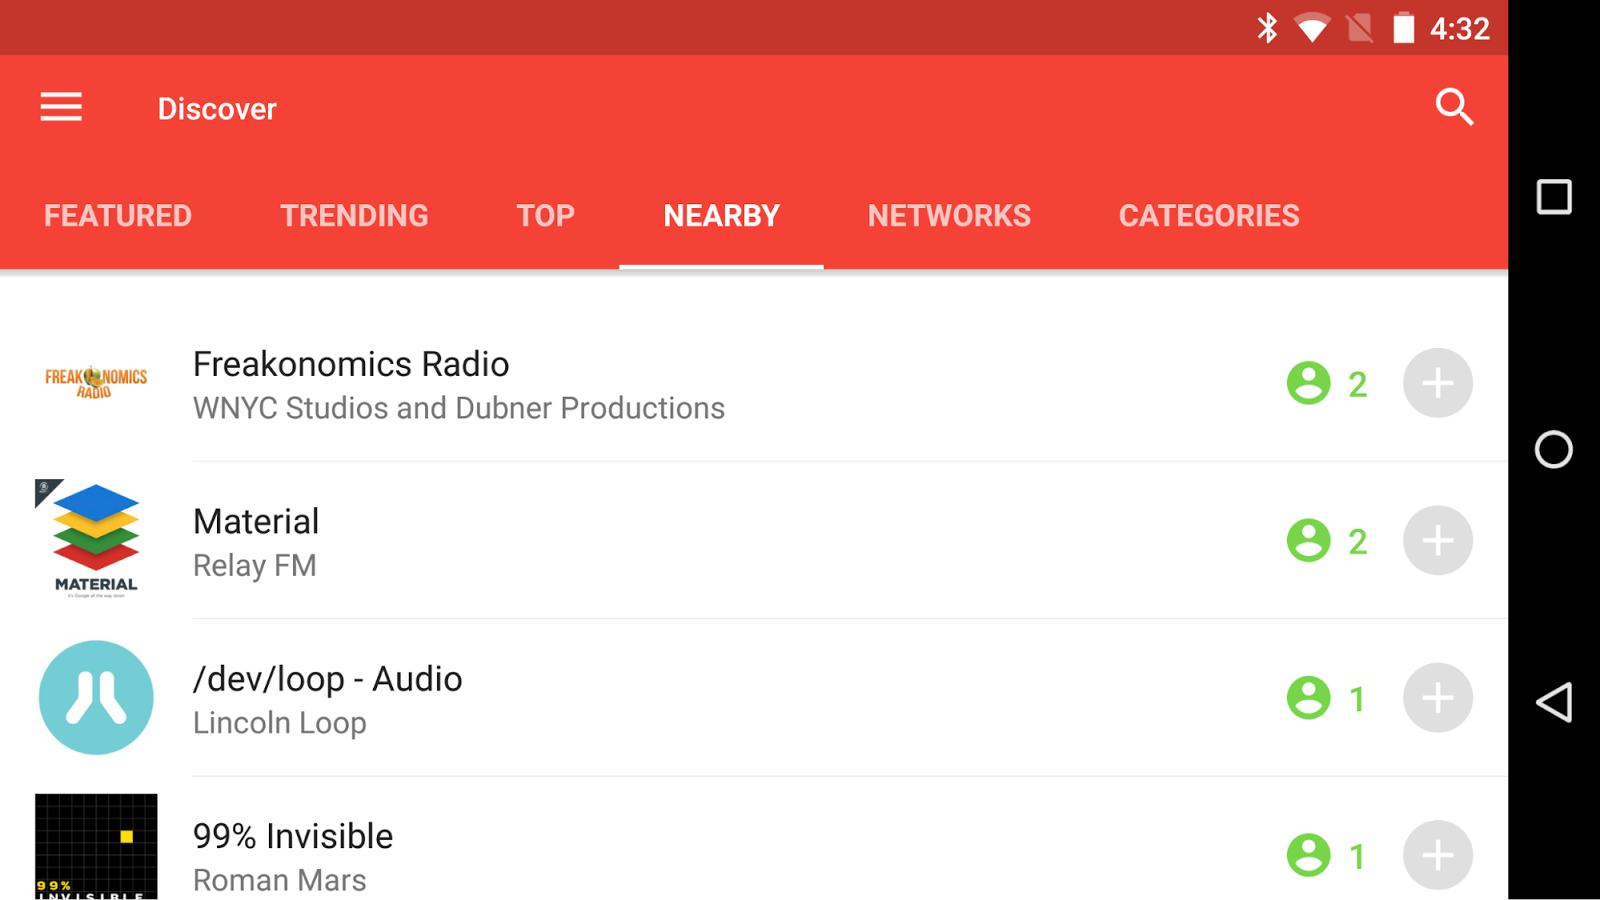Tap the 99% Invisible cover art
Image resolution: width=1600 pixels, height=900 pixels.
(96, 848)
